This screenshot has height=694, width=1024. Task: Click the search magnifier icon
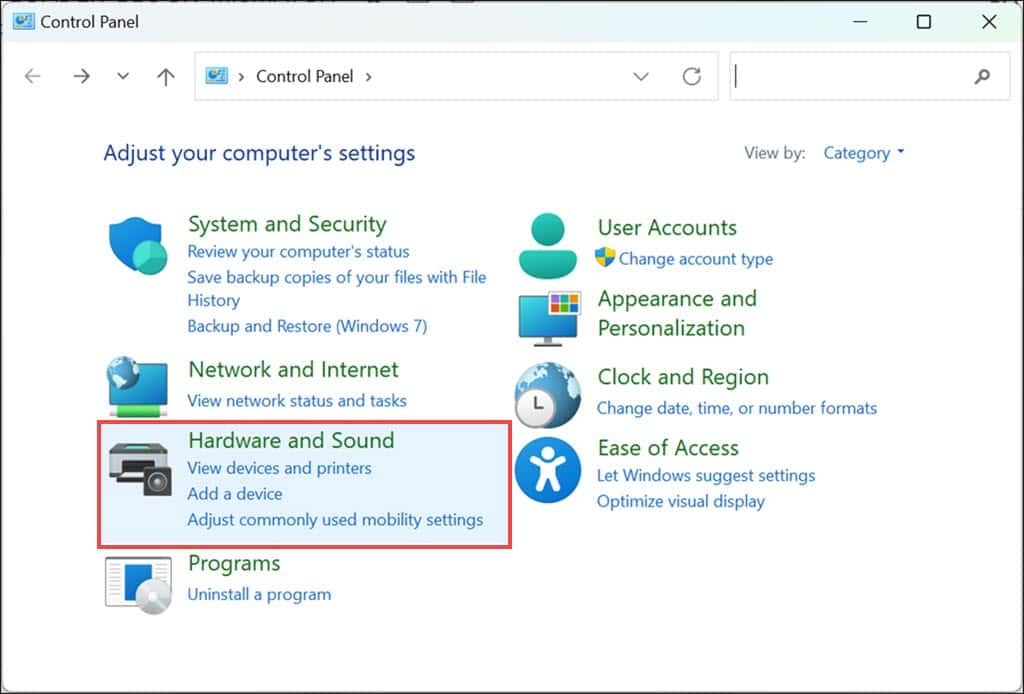click(982, 76)
